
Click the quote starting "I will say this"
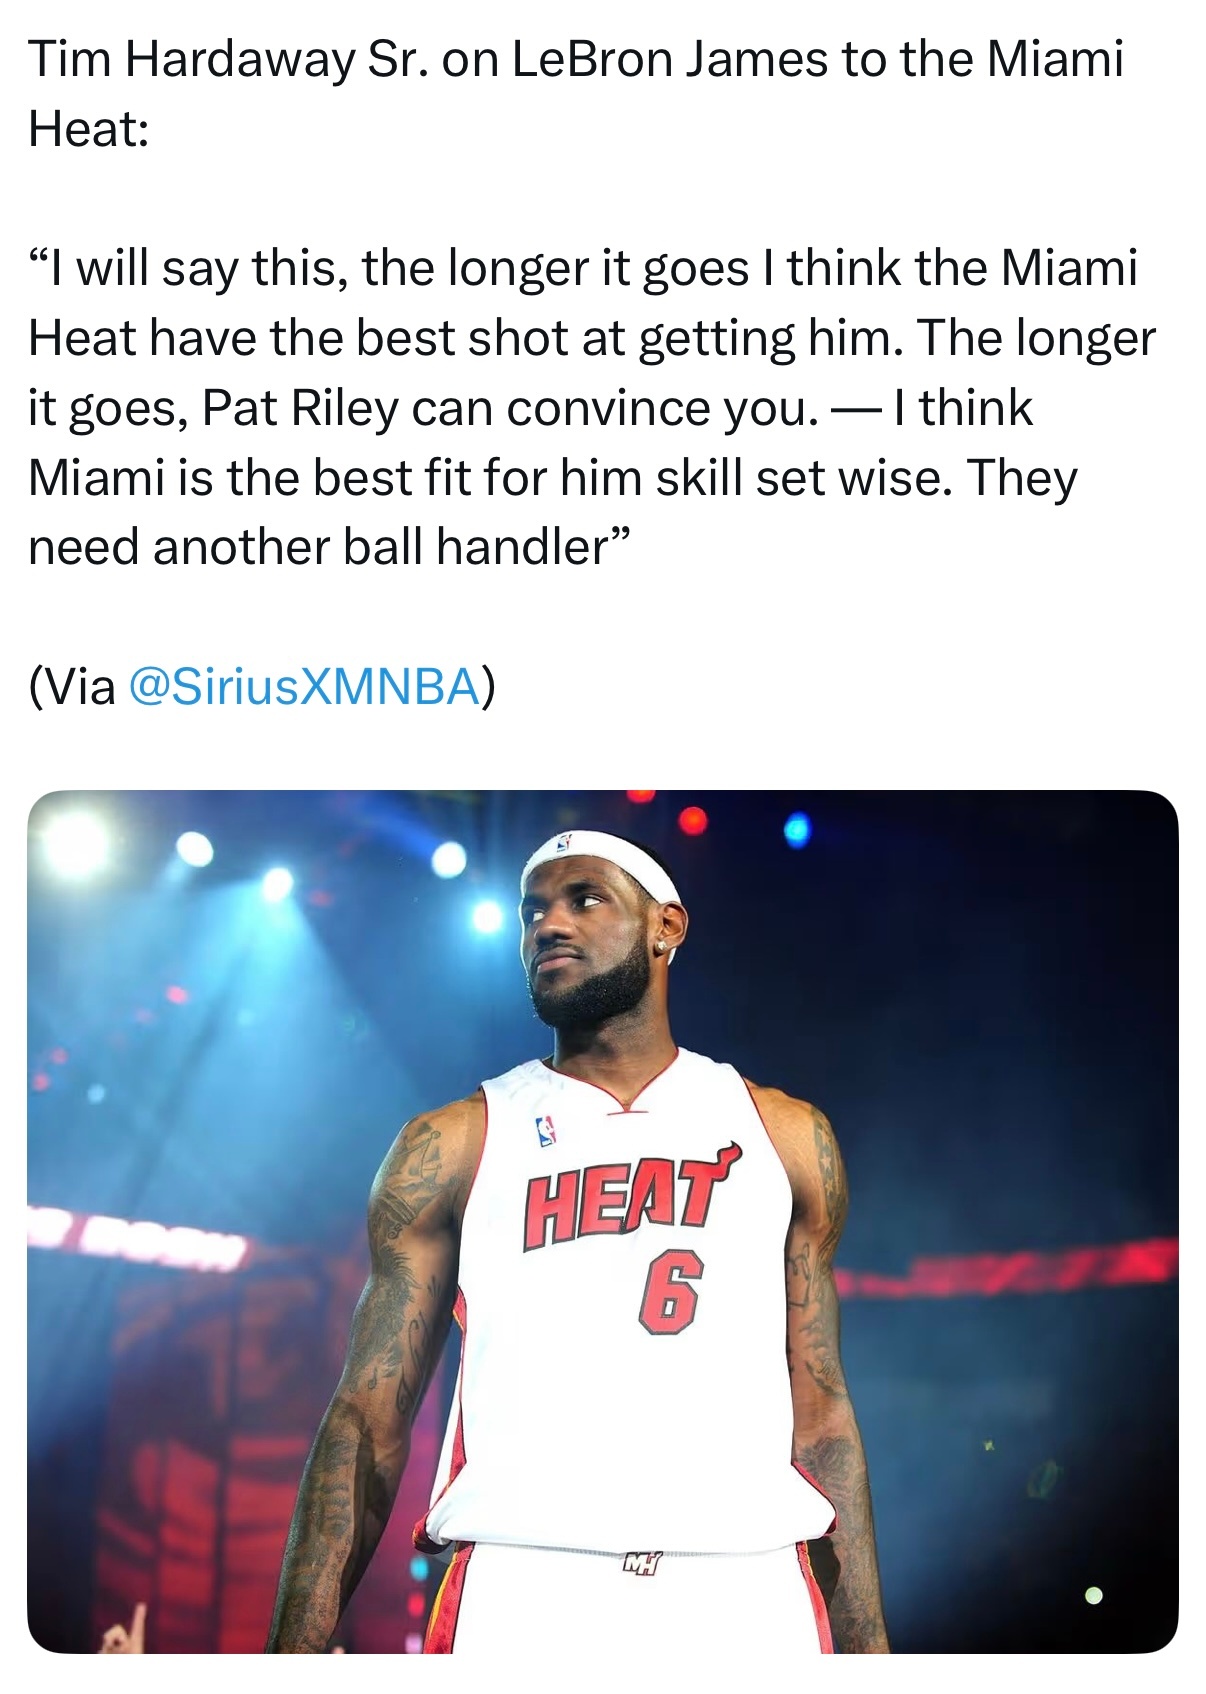592,407
